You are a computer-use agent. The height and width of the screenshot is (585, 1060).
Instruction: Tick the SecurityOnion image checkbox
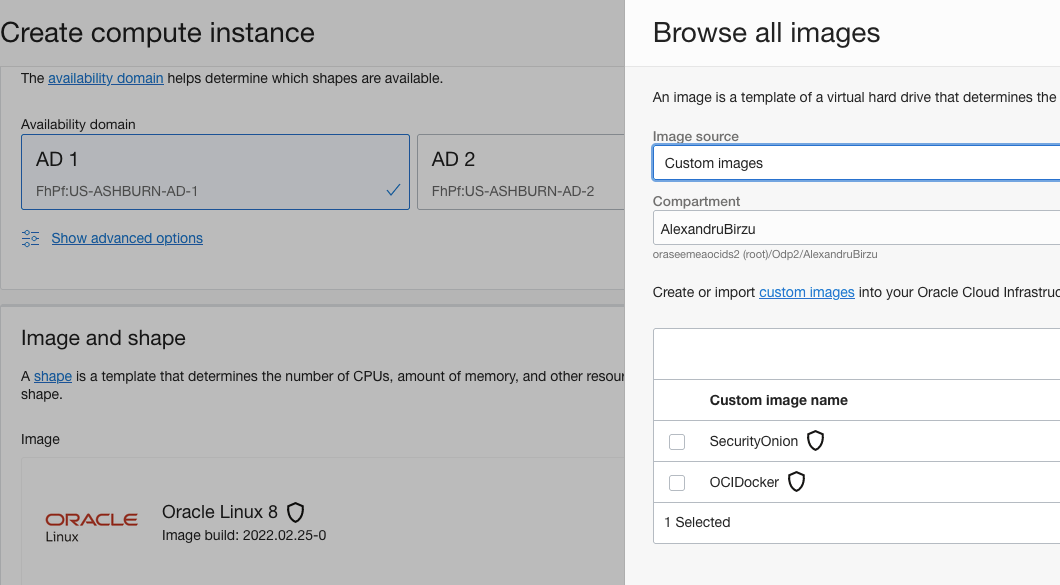pos(677,442)
